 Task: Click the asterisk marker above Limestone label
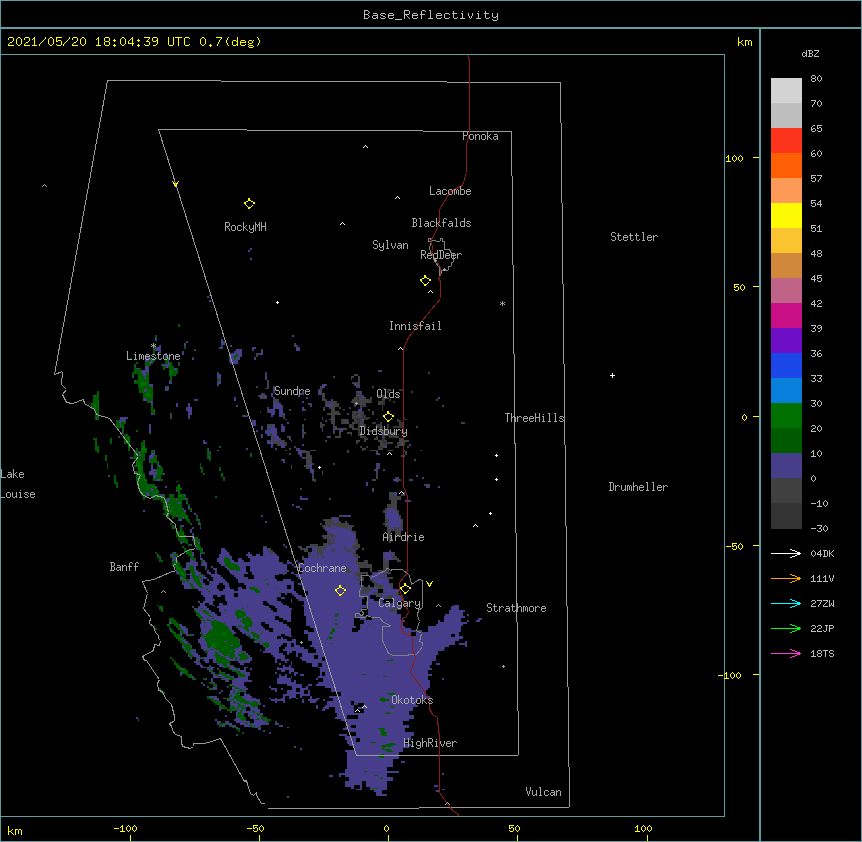tap(153, 346)
